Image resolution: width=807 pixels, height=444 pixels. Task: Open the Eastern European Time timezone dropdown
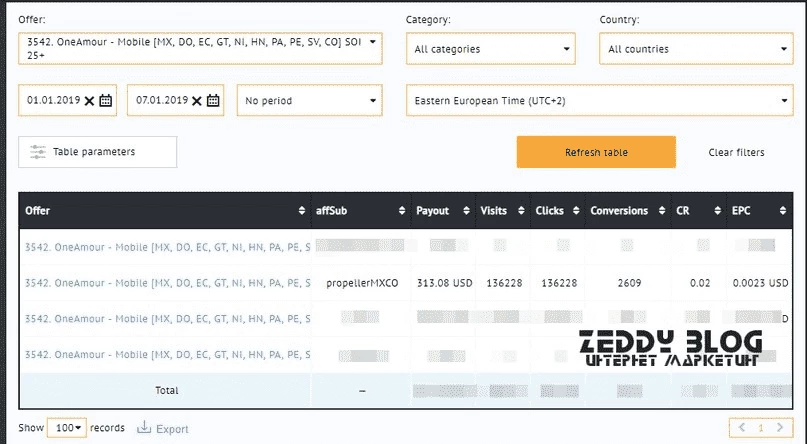[600, 100]
